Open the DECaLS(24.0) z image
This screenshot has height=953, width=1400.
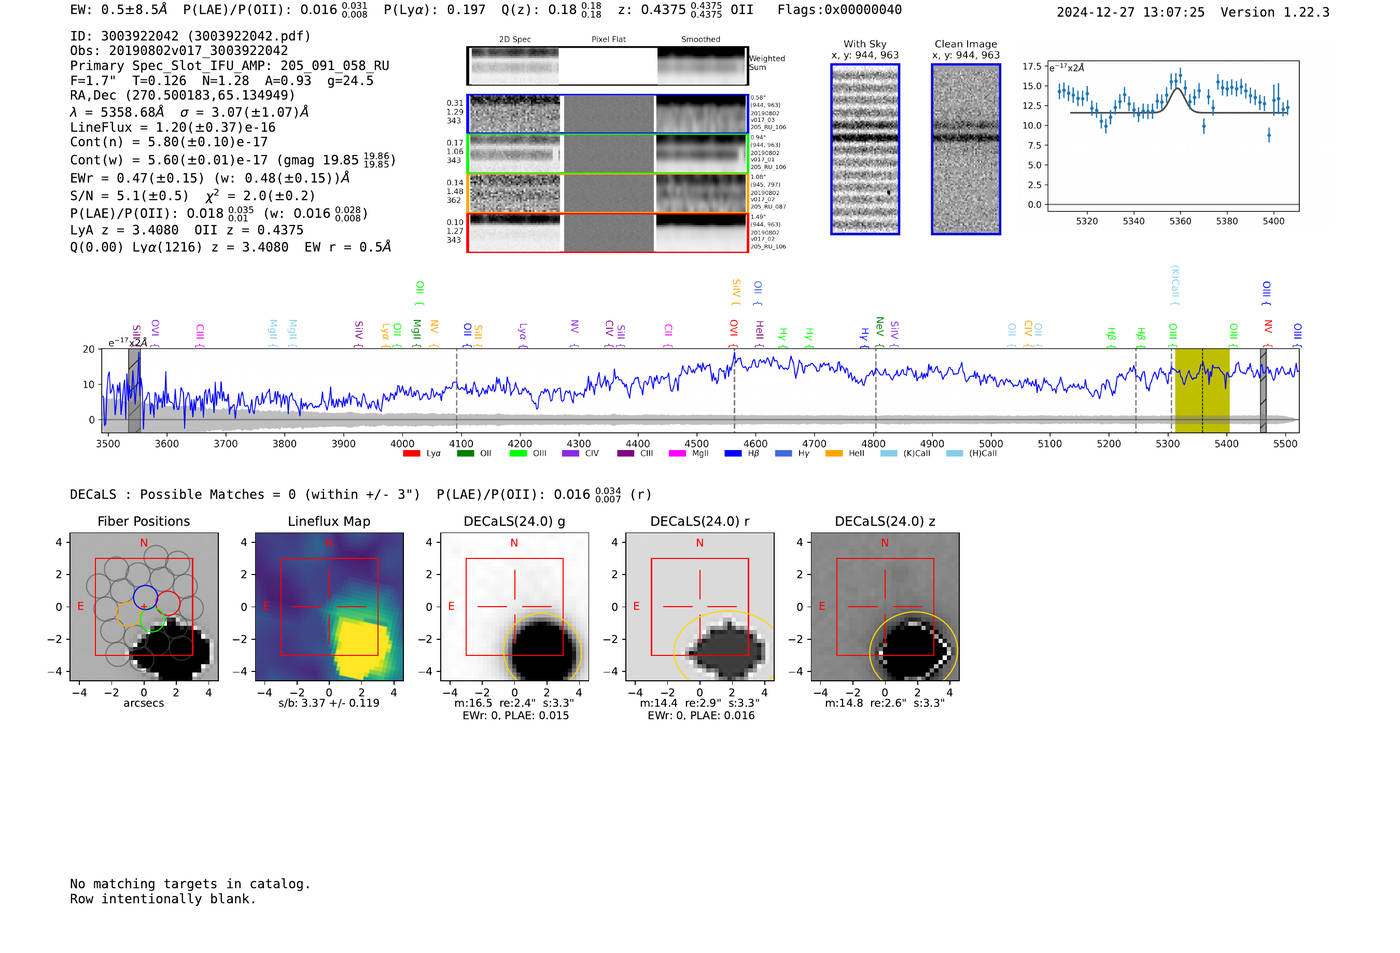click(x=884, y=606)
